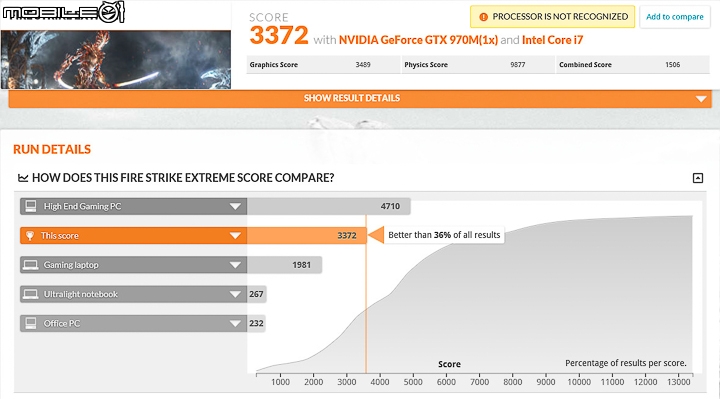Click the 3372 This score bar
720x399 pixels.
point(307,236)
